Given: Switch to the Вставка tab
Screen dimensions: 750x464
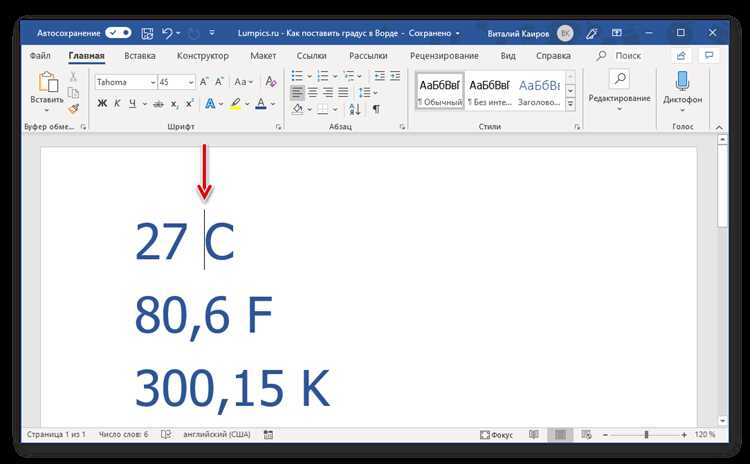Looking at the screenshot, I should click(x=140, y=56).
